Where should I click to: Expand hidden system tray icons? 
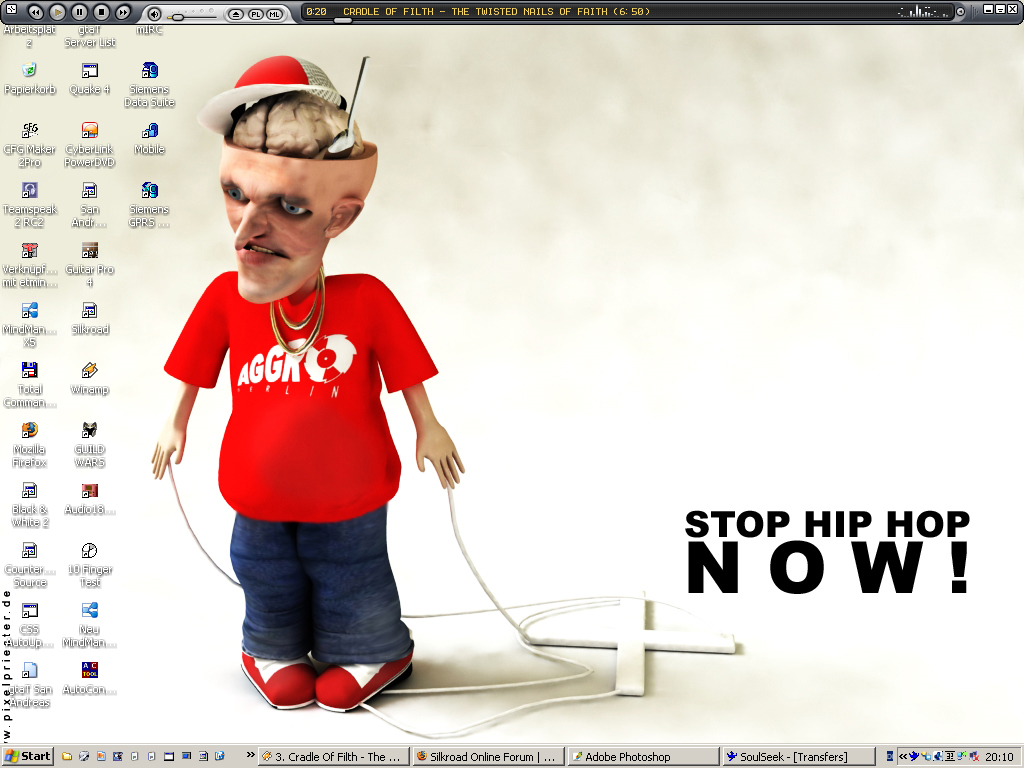click(903, 757)
